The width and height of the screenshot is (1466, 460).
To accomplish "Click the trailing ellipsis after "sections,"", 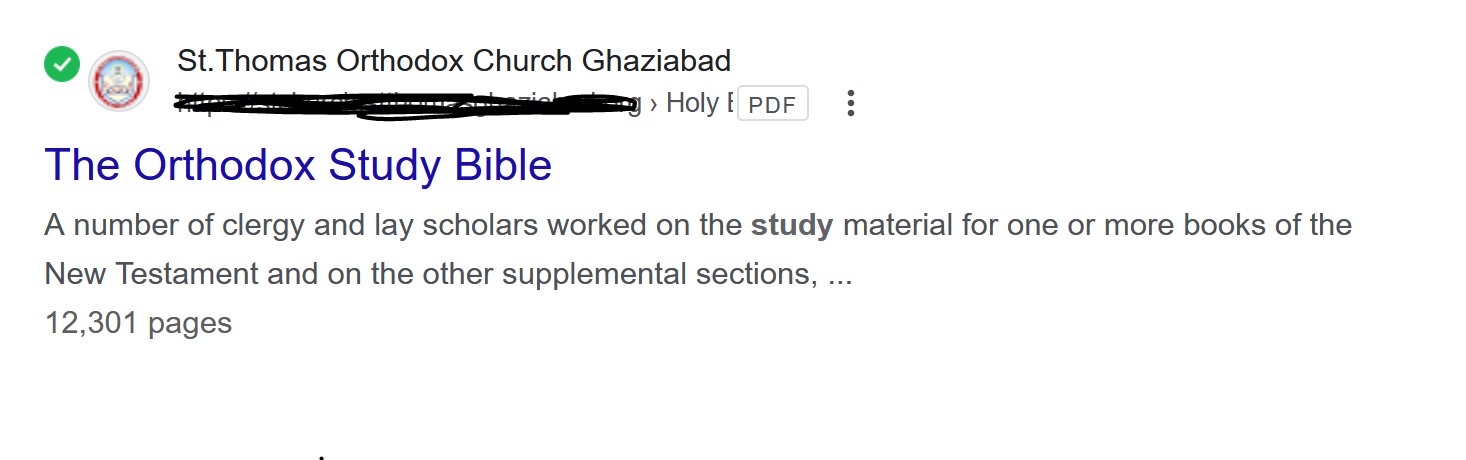I will click(x=840, y=274).
